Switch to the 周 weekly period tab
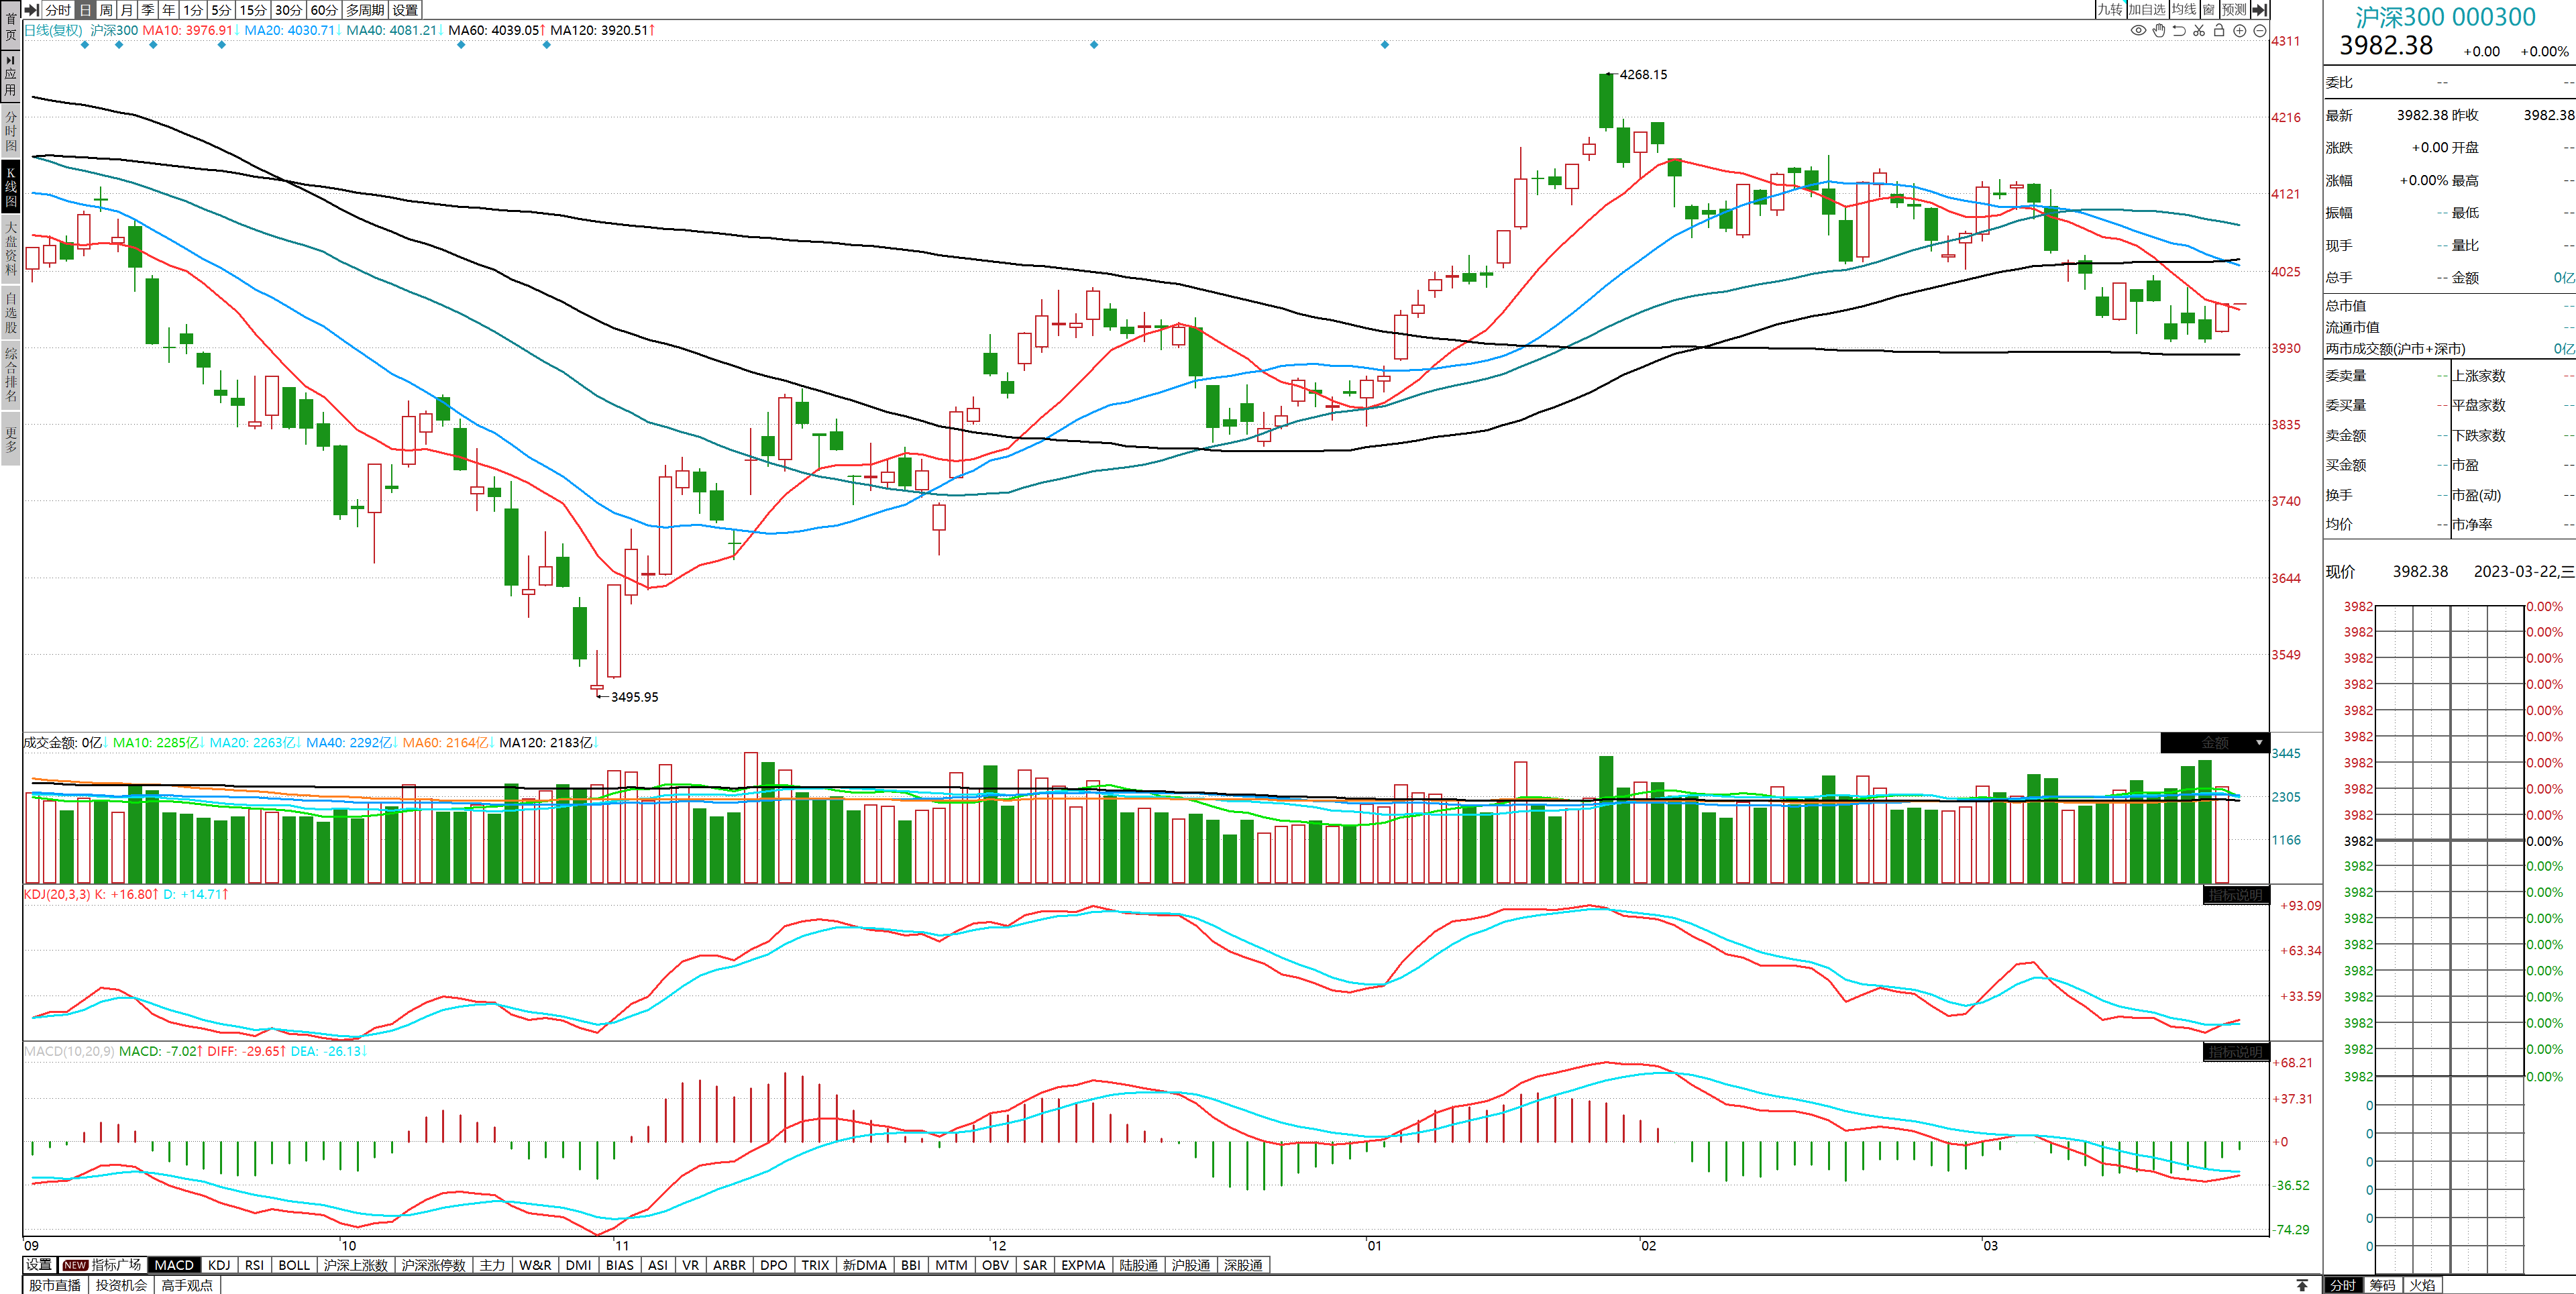This screenshot has height=1294, width=2576. [106, 9]
